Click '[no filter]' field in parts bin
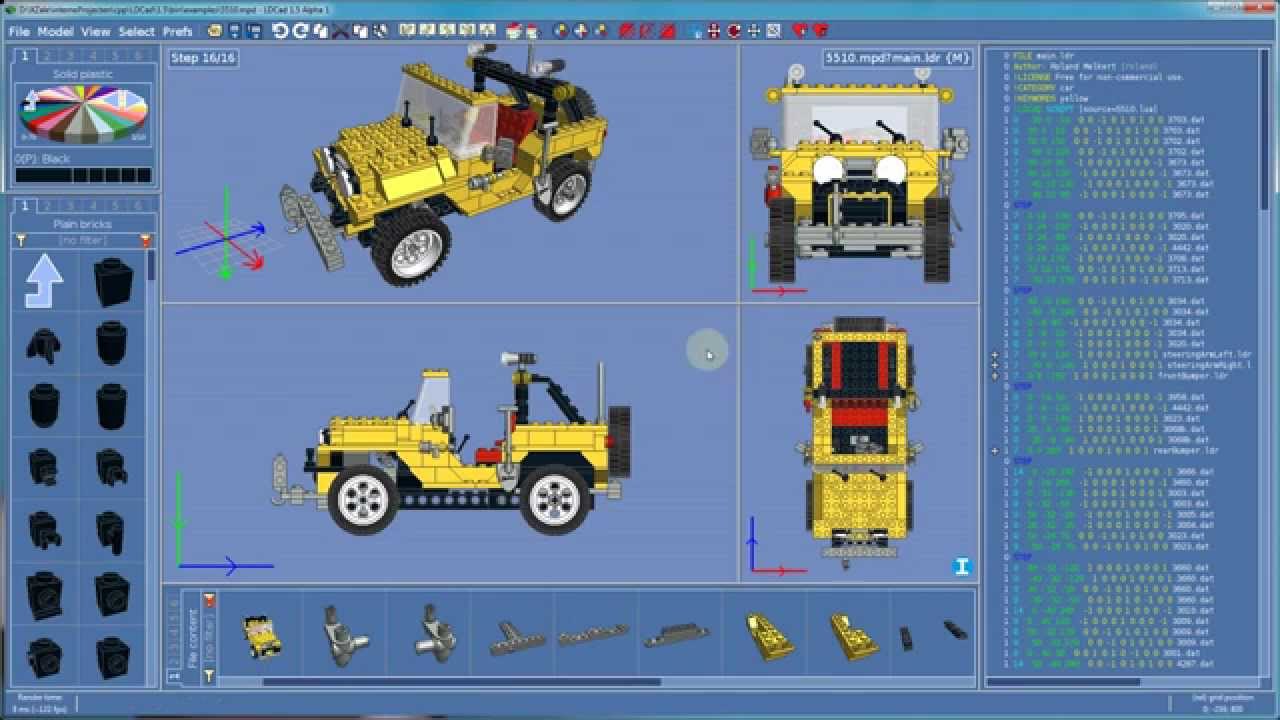This screenshot has height=720, width=1280. pyautogui.click(x=83, y=240)
